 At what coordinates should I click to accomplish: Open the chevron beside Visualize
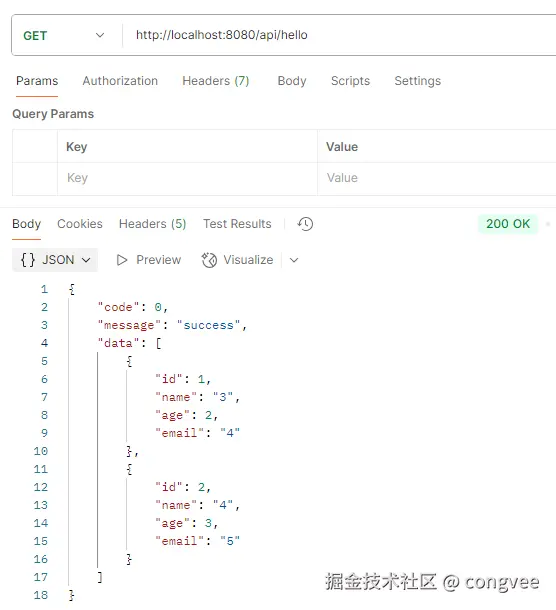pyautogui.click(x=294, y=260)
